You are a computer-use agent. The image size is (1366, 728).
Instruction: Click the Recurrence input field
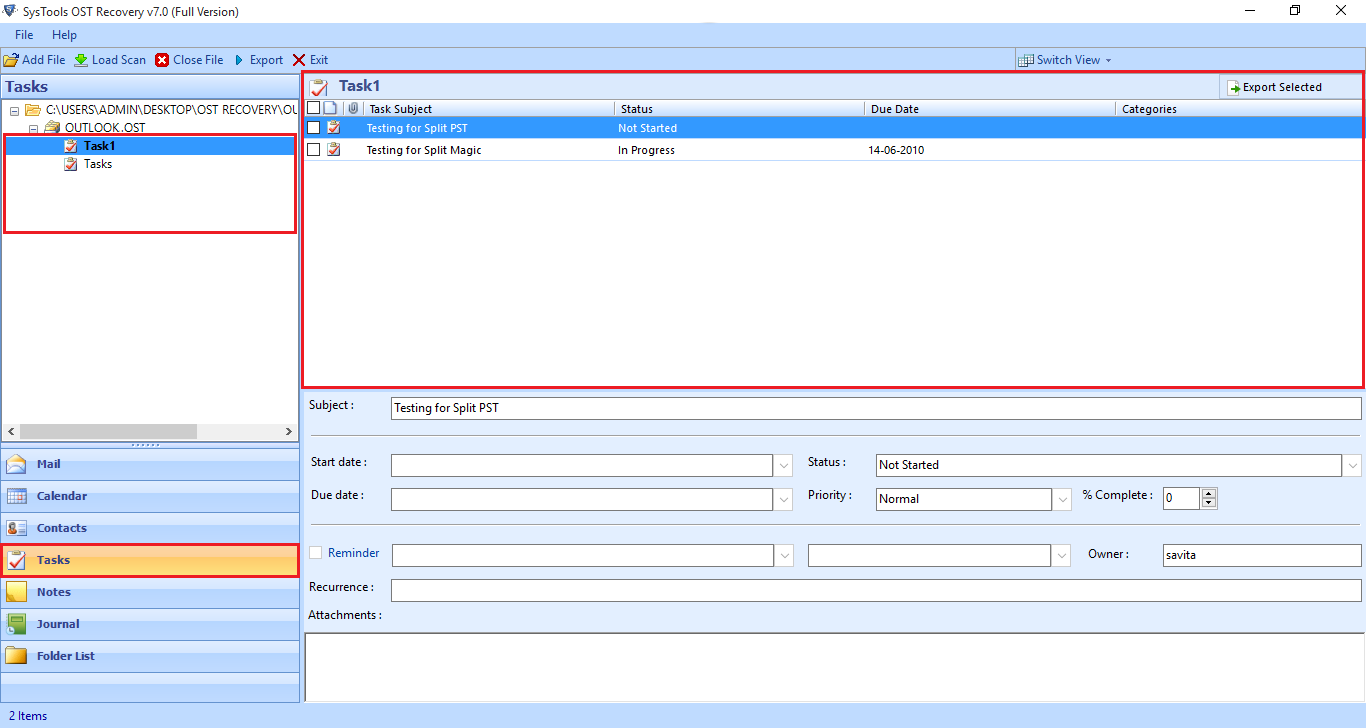pyautogui.click(x=876, y=590)
